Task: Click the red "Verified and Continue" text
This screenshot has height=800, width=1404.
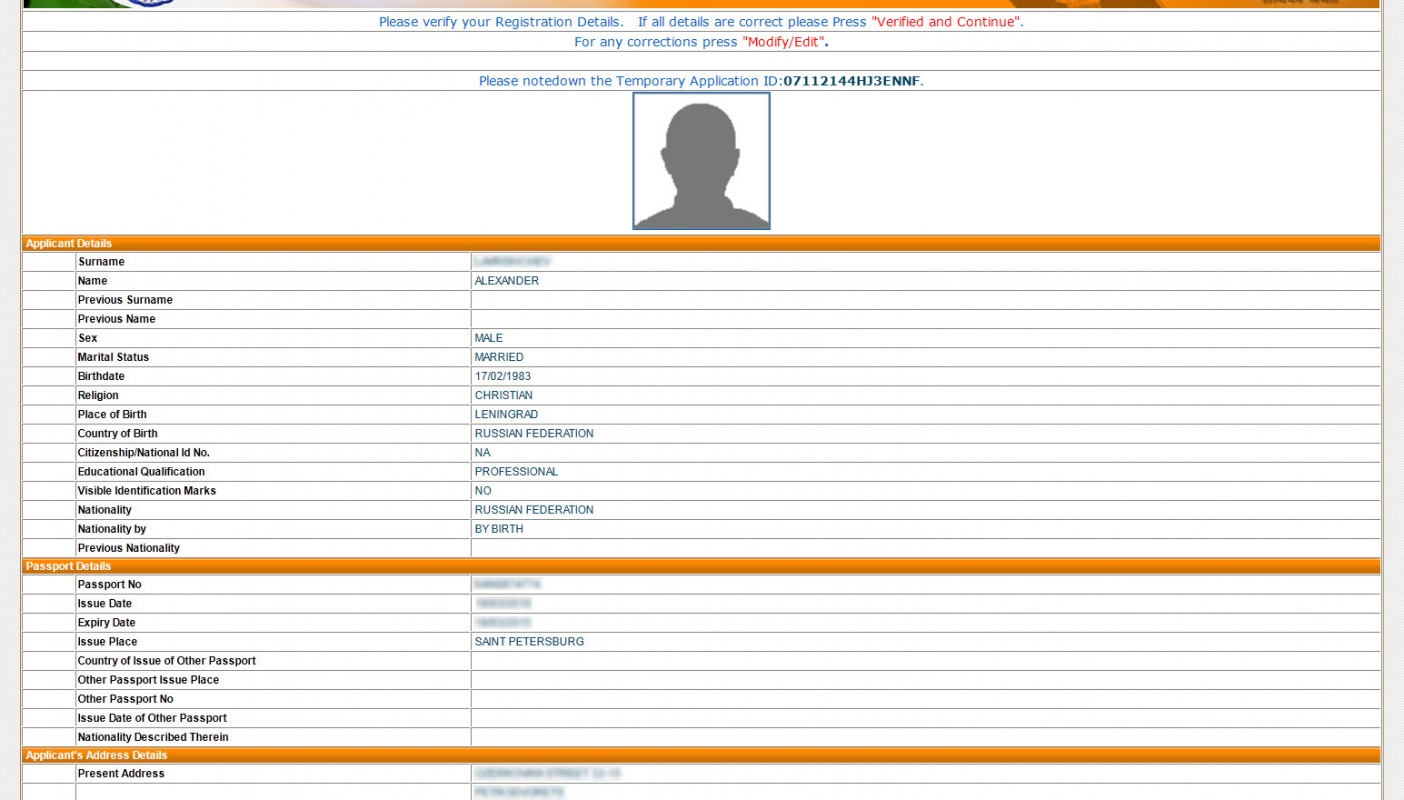Action: pyautogui.click(x=946, y=22)
